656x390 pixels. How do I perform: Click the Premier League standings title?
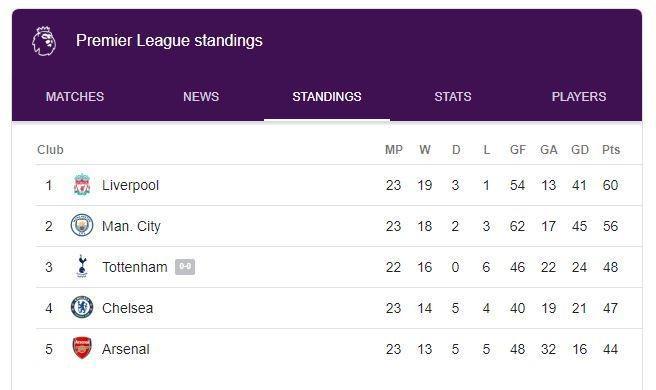169,41
